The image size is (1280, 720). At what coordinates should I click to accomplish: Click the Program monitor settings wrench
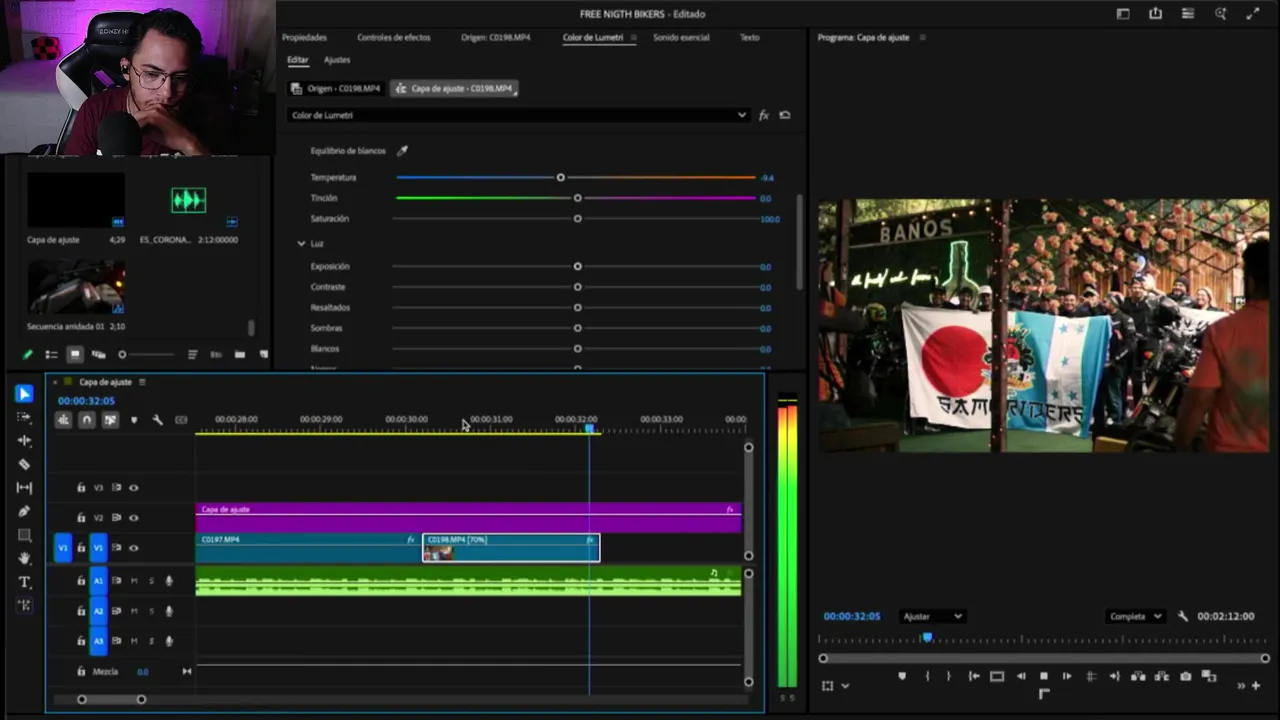pyautogui.click(x=1183, y=616)
